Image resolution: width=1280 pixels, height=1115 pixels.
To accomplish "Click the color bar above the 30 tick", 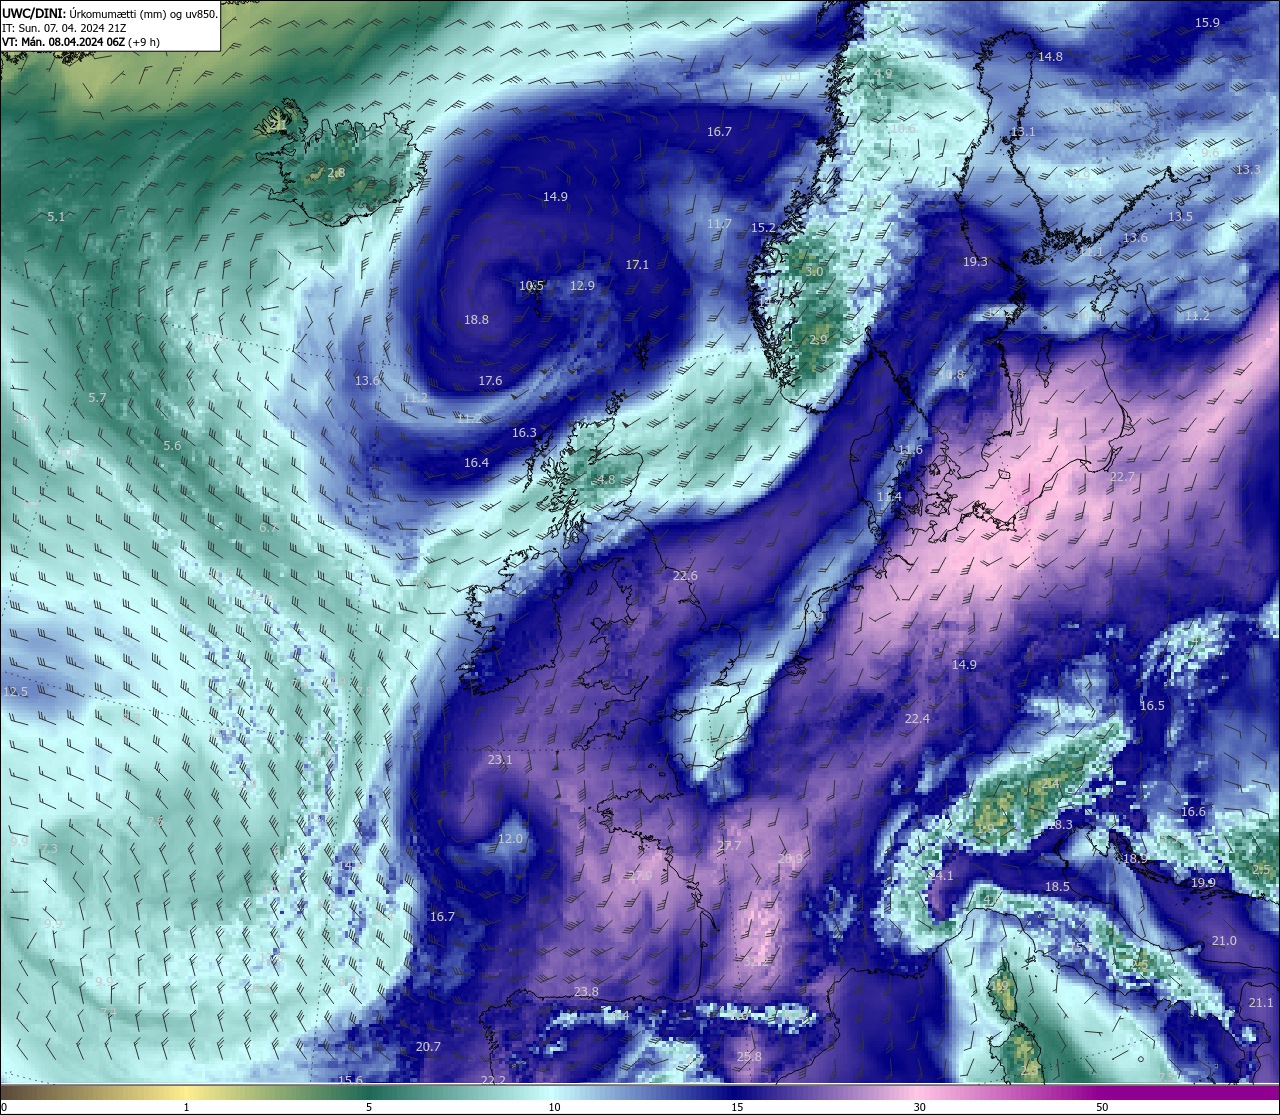I will pyautogui.click(x=919, y=1092).
